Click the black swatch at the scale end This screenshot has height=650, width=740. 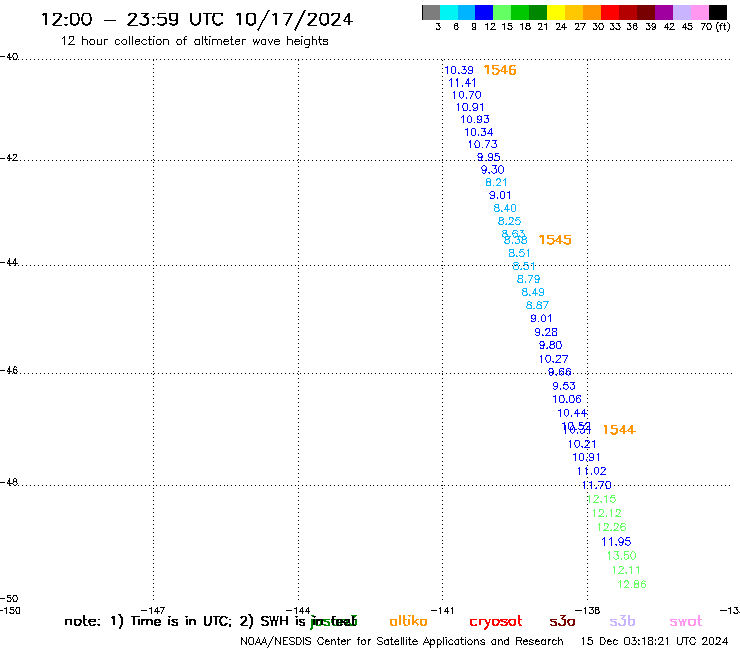pos(717,12)
